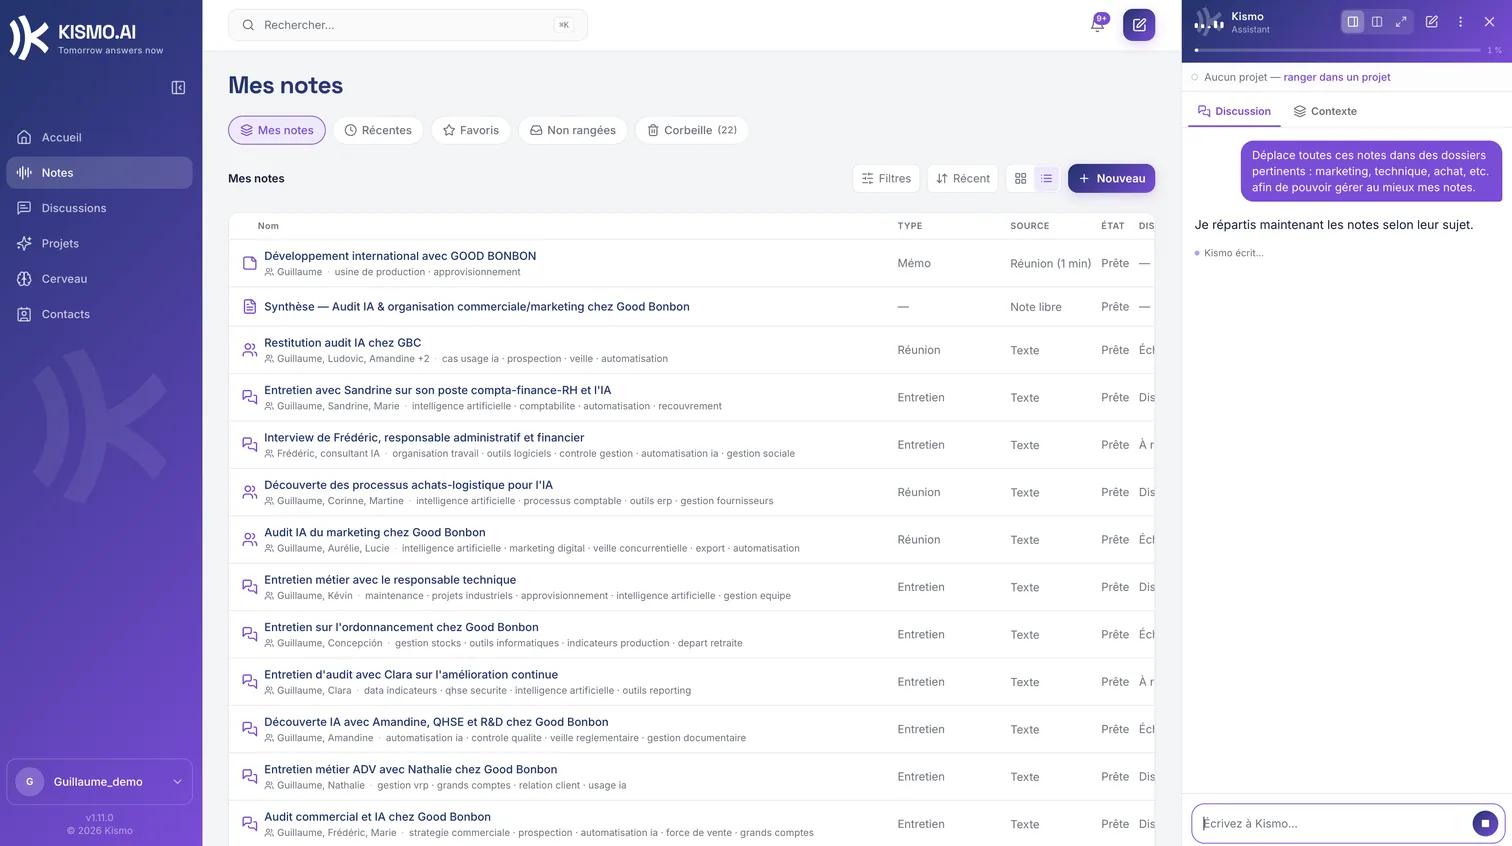The height and width of the screenshot is (846, 1512).
Task: Click the ⌘K shortcut badge
Action: (x=564, y=25)
